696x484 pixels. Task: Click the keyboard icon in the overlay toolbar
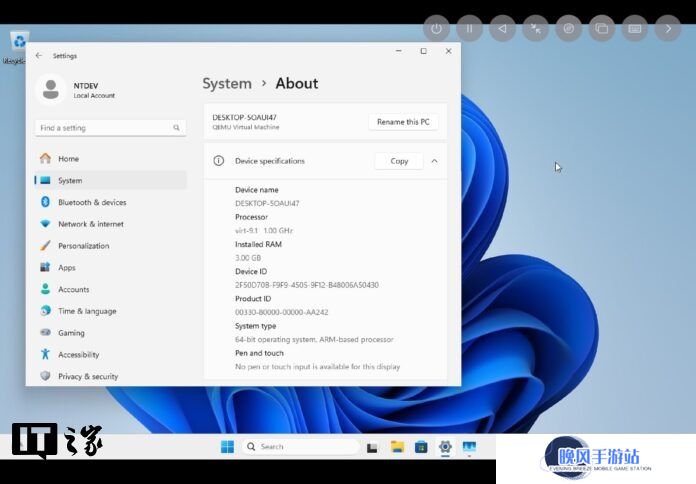(635, 29)
